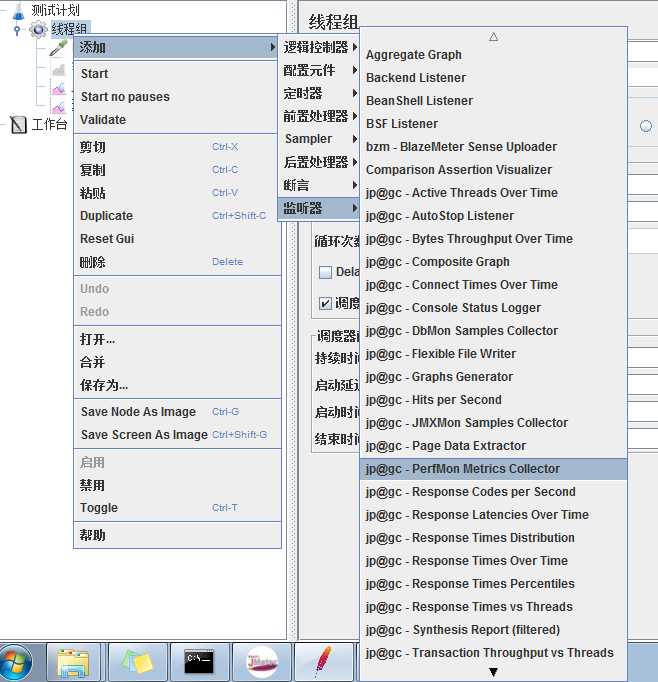
Task: Add jp@gc - AutoStop Listener
Action: [x=493, y=216]
